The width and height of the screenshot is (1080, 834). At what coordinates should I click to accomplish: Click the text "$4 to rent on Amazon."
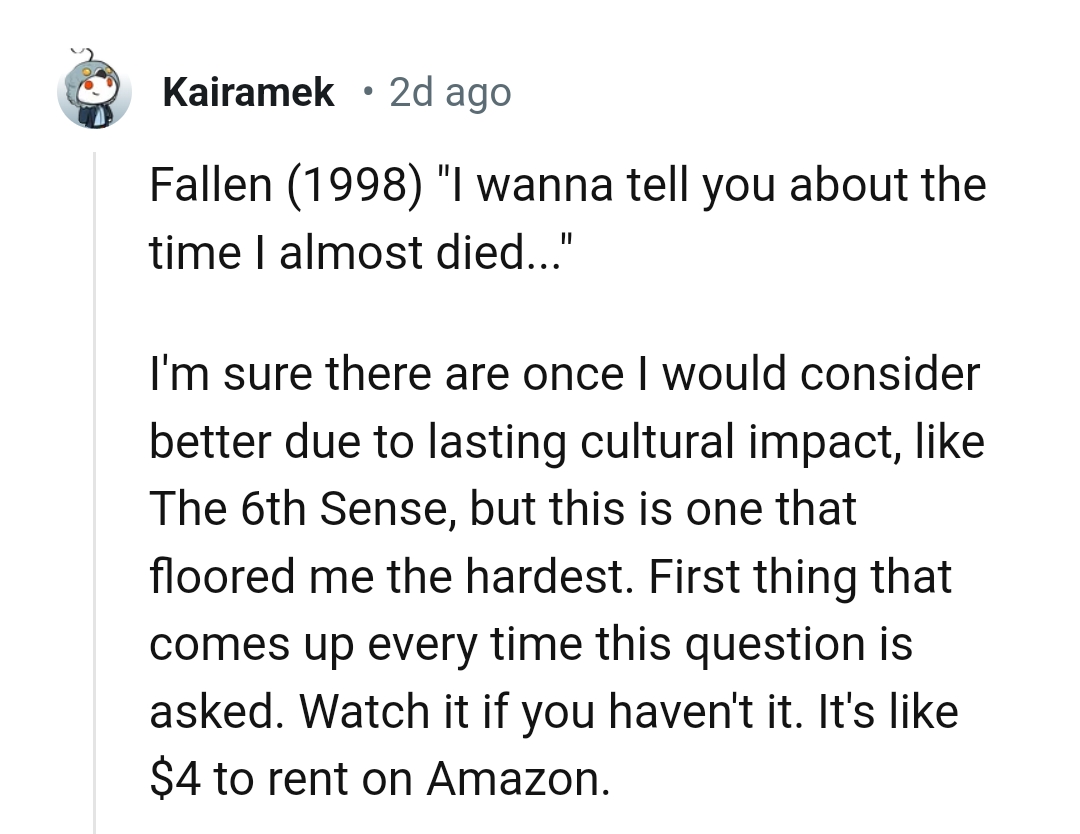[x=379, y=778]
